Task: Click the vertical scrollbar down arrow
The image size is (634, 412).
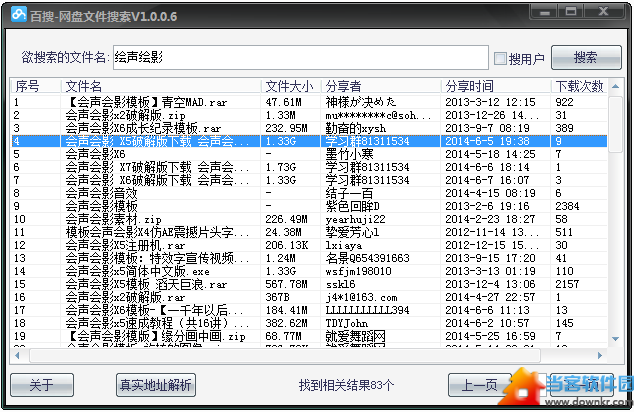Action: [x=615, y=339]
